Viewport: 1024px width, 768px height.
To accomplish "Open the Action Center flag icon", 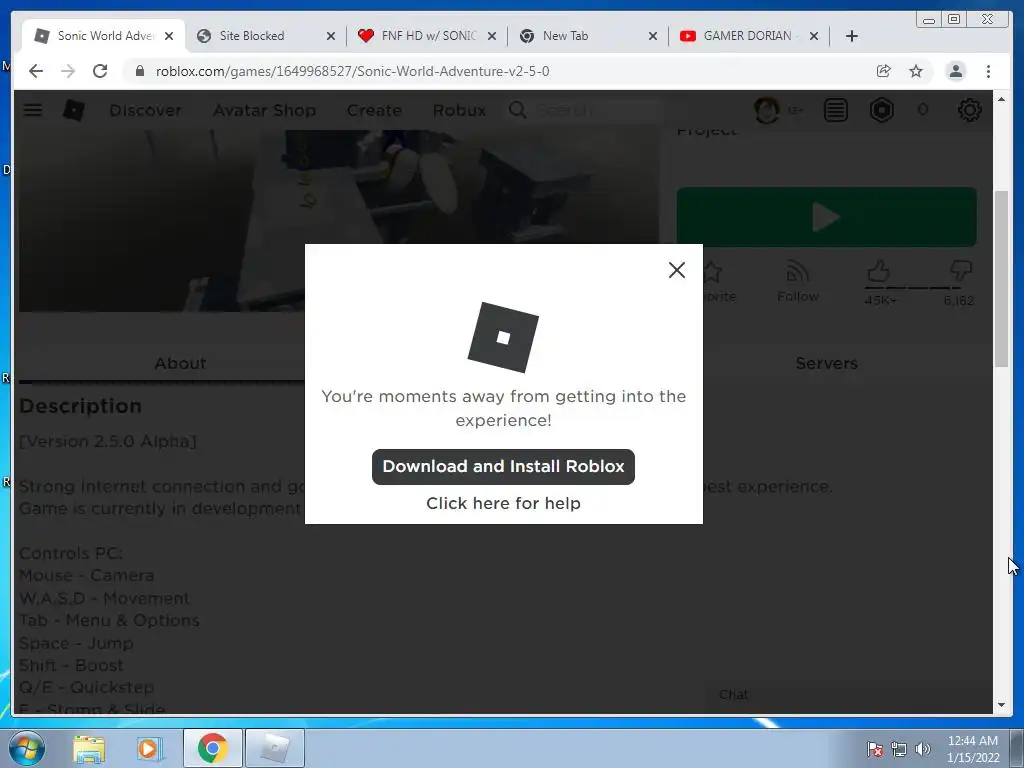I will tap(874, 749).
